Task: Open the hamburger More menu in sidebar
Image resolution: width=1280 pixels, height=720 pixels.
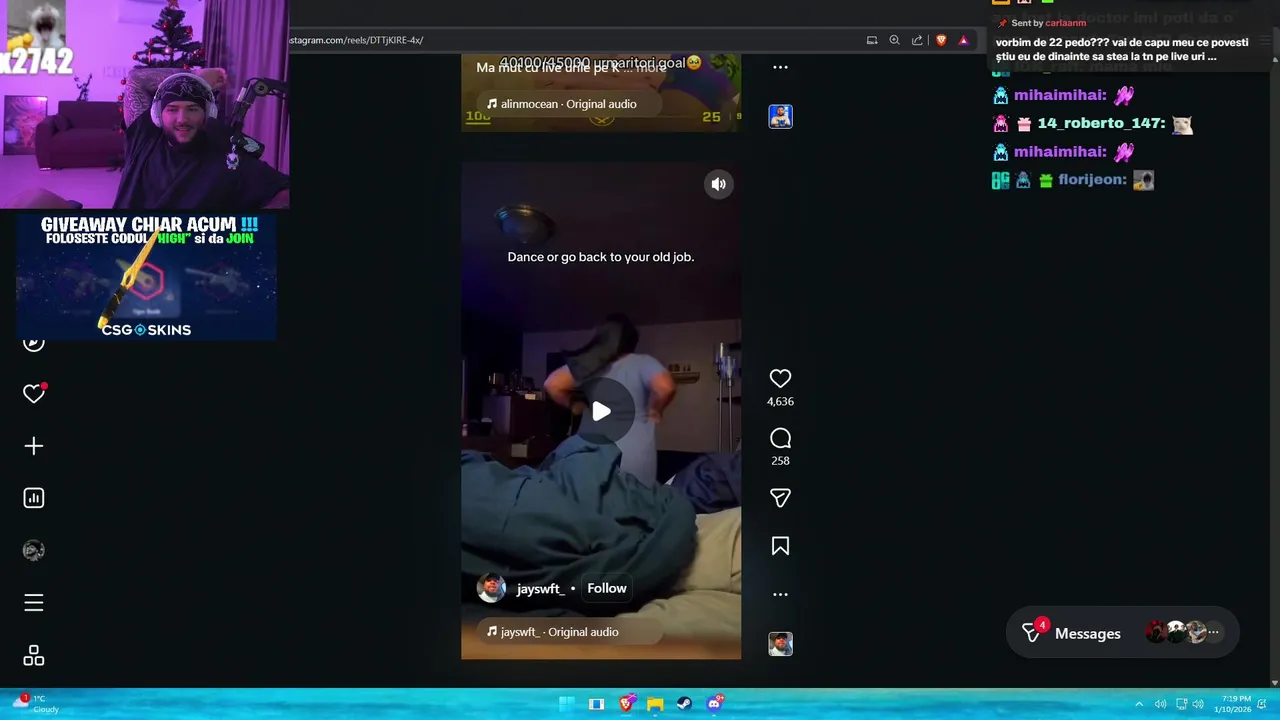Action: 34,603
